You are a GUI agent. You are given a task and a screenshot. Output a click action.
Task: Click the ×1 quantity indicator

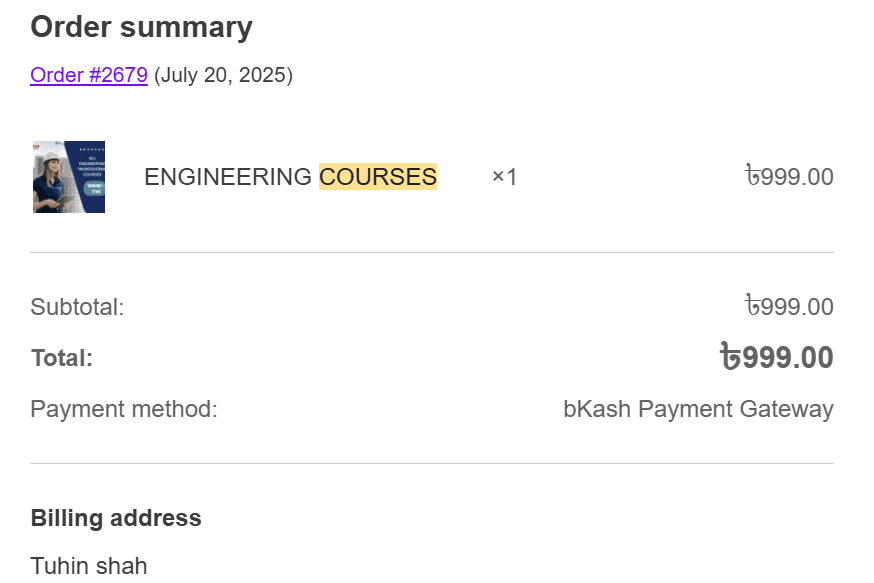tap(504, 177)
